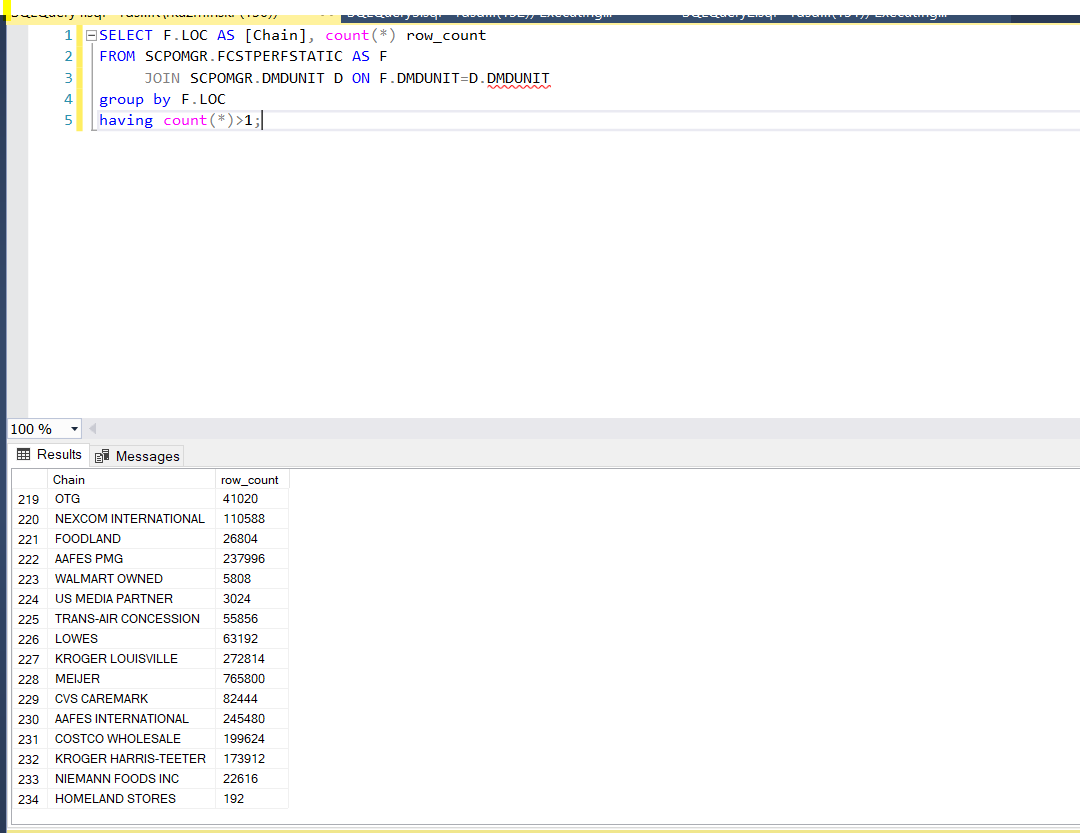Select row header 219
This screenshot has height=833, width=1080.
[28, 499]
